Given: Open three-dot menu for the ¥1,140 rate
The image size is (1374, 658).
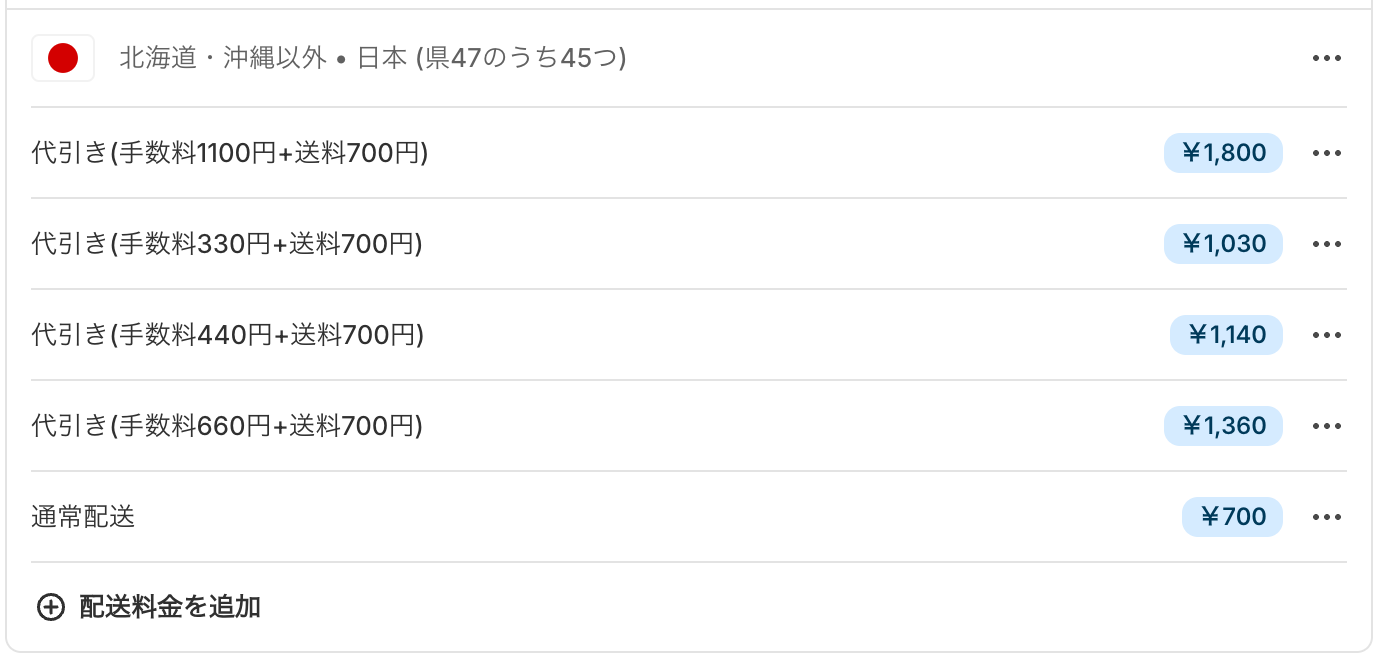Looking at the screenshot, I should pos(1326,335).
